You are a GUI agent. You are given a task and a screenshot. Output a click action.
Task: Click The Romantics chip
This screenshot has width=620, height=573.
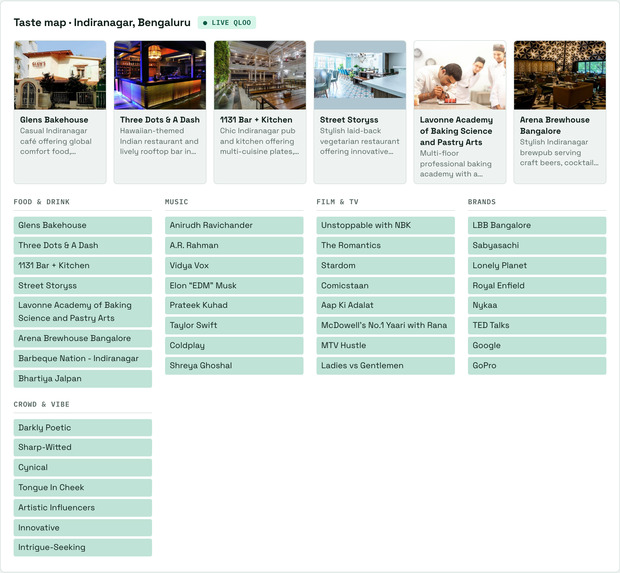[386, 246]
